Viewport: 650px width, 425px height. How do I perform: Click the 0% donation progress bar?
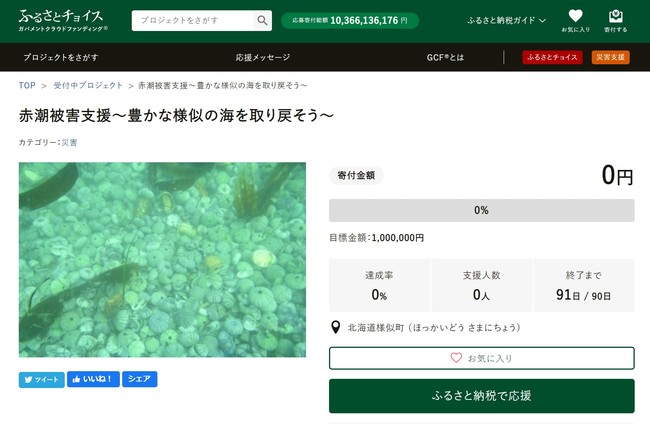481,210
